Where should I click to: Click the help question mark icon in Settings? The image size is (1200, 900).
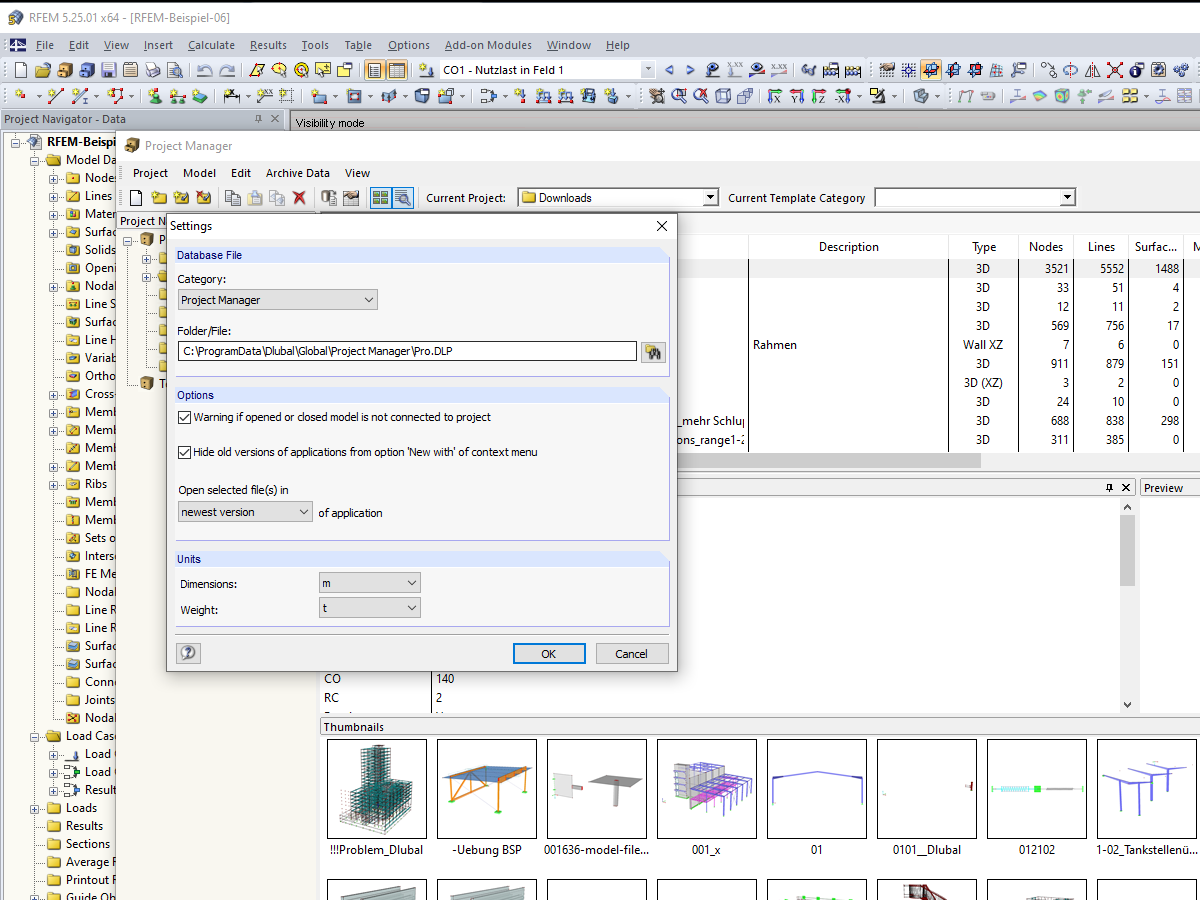point(188,653)
